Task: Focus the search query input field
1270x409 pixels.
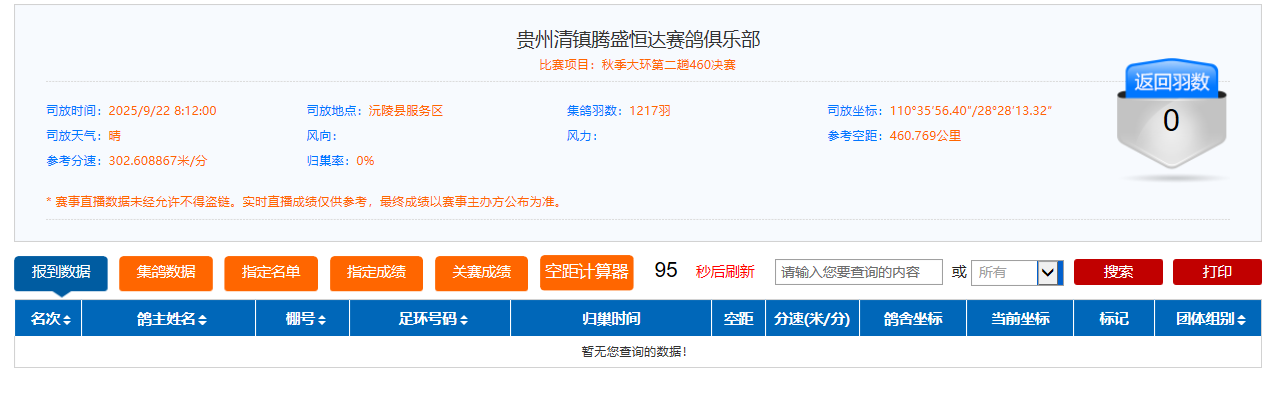Action: (858, 272)
